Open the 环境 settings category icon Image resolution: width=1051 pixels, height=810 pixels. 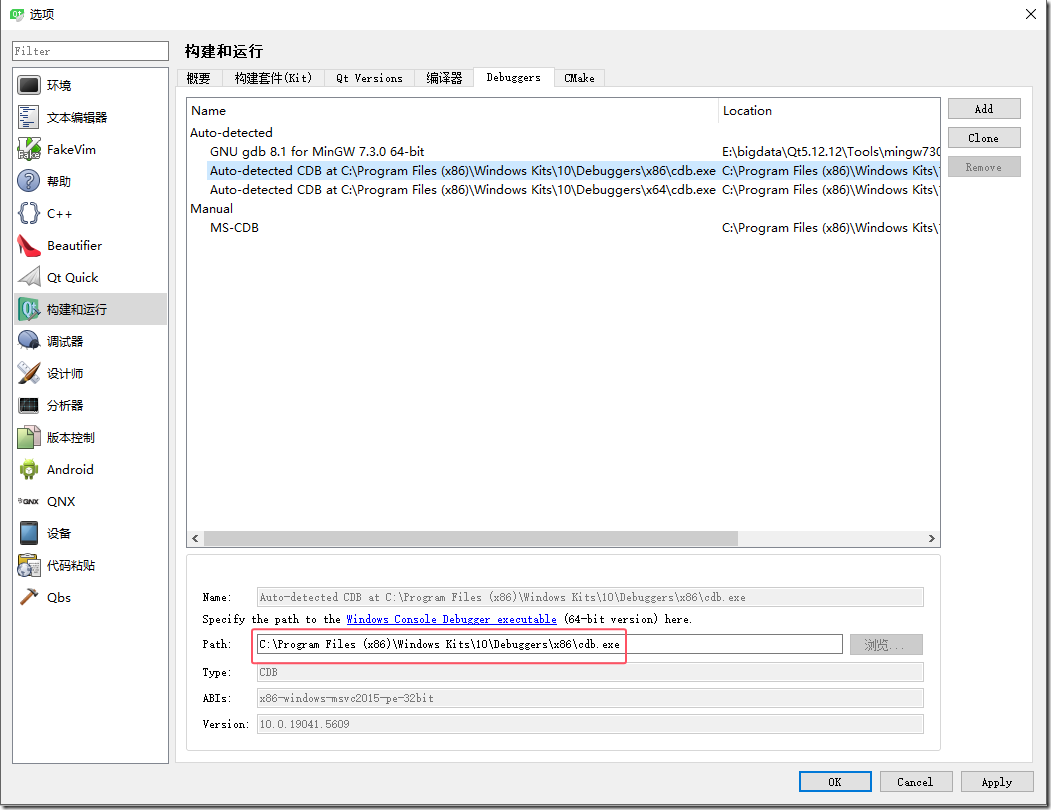pyautogui.click(x=29, y=85)
